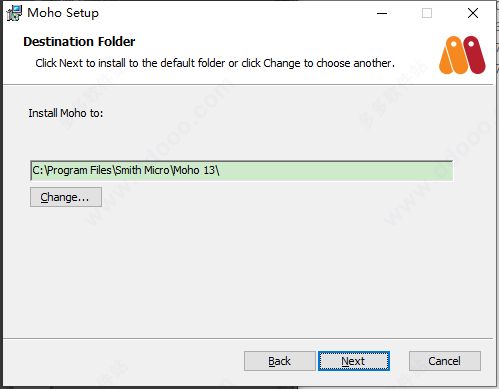Go Back to the previous setup step
The image size is (499, 389).
[280, 361]
